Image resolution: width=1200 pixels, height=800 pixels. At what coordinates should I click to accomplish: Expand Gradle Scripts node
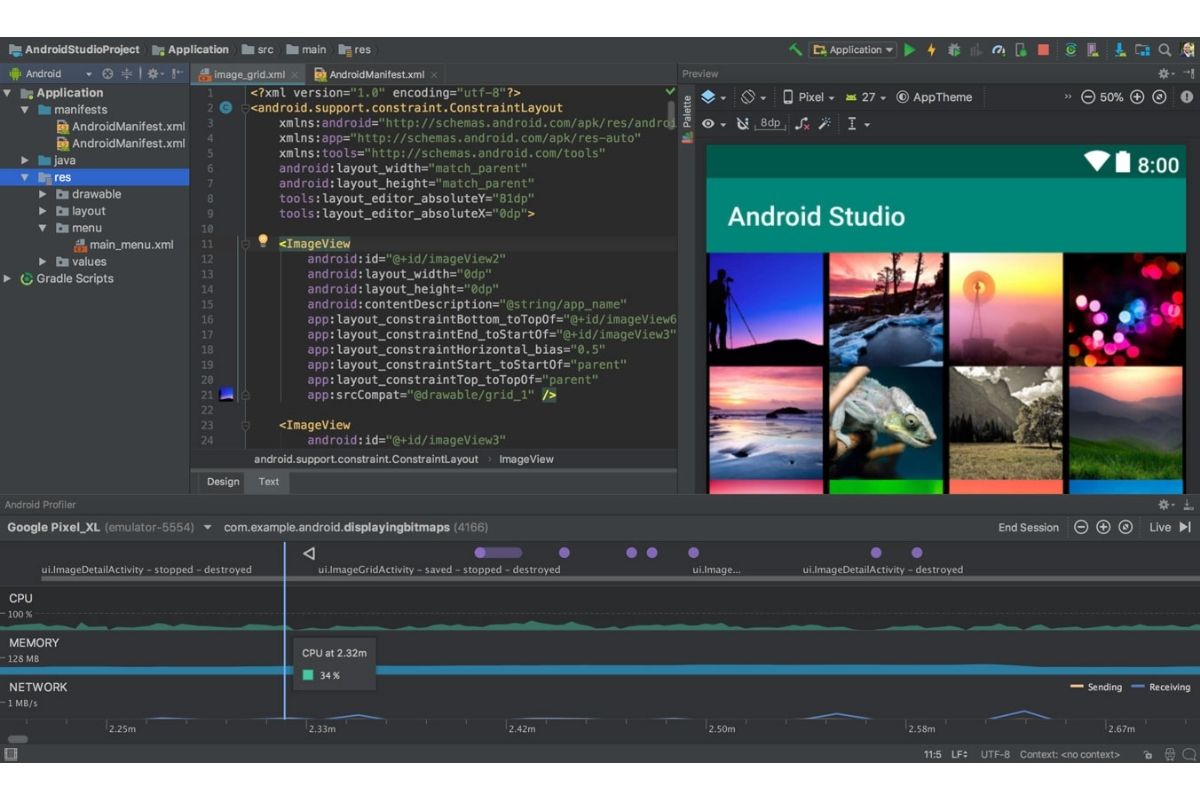pos(8,279)
